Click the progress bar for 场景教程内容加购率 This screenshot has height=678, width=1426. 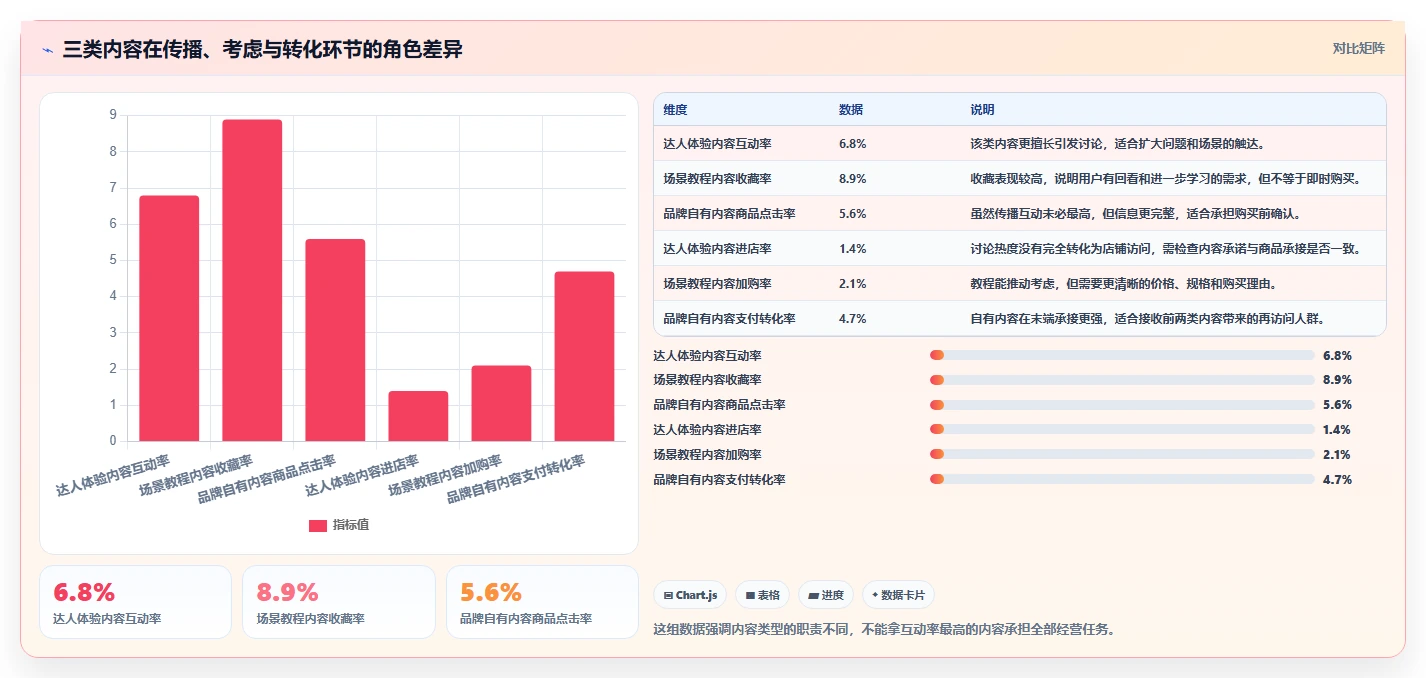[x=1122, y=455]
